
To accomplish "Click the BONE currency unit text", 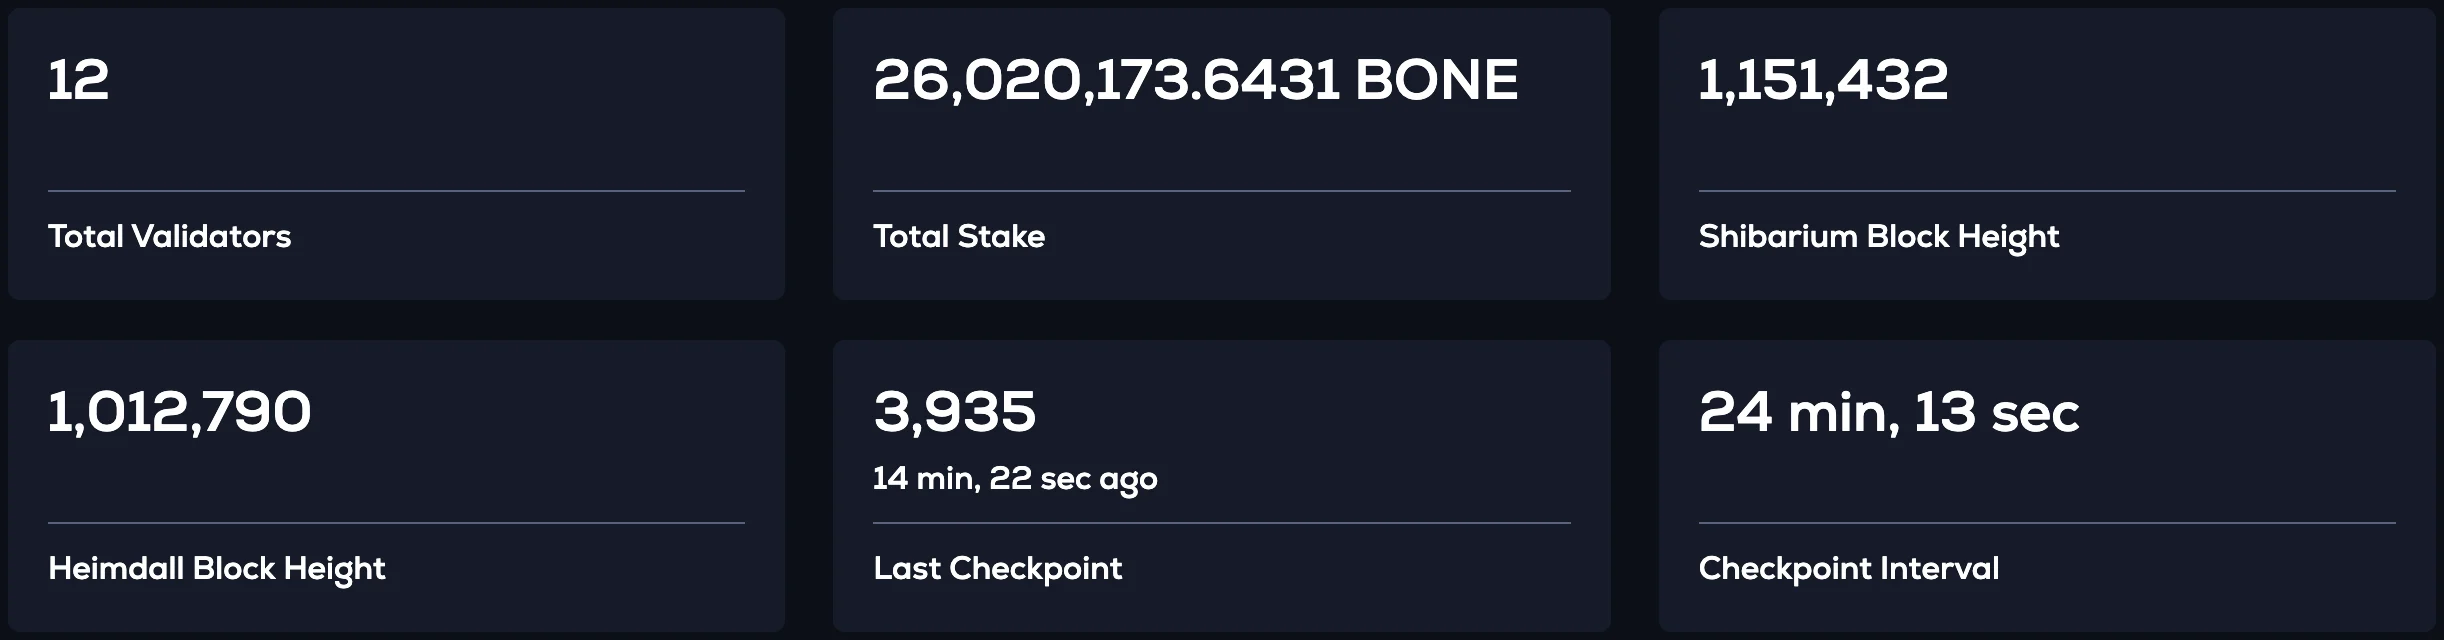I will click(x=1436, y=80).
